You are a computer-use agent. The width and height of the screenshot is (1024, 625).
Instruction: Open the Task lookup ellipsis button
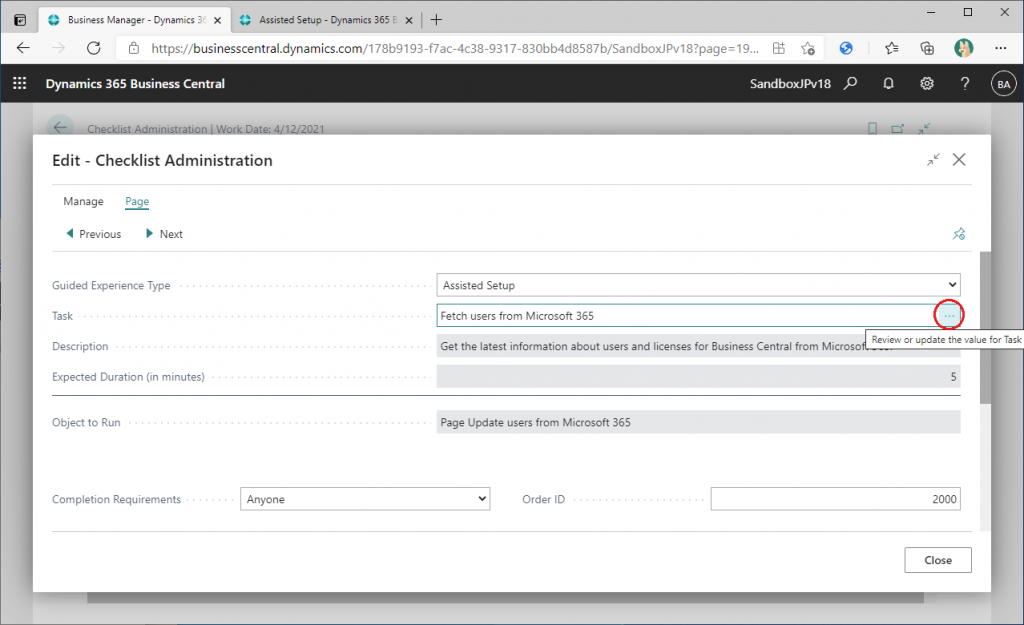click(x=949, y=316)
